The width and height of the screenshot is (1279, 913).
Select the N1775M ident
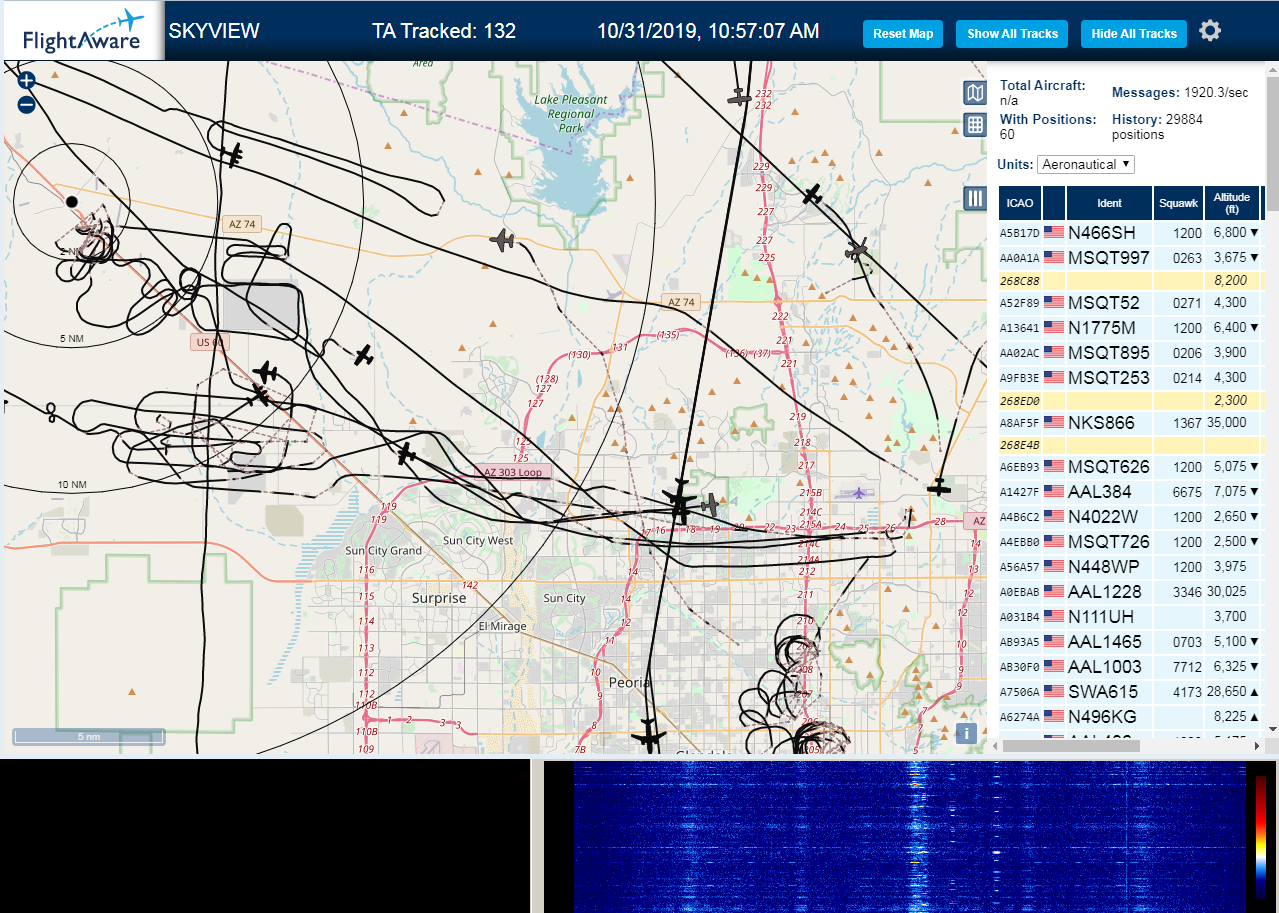click(1102, 327)
